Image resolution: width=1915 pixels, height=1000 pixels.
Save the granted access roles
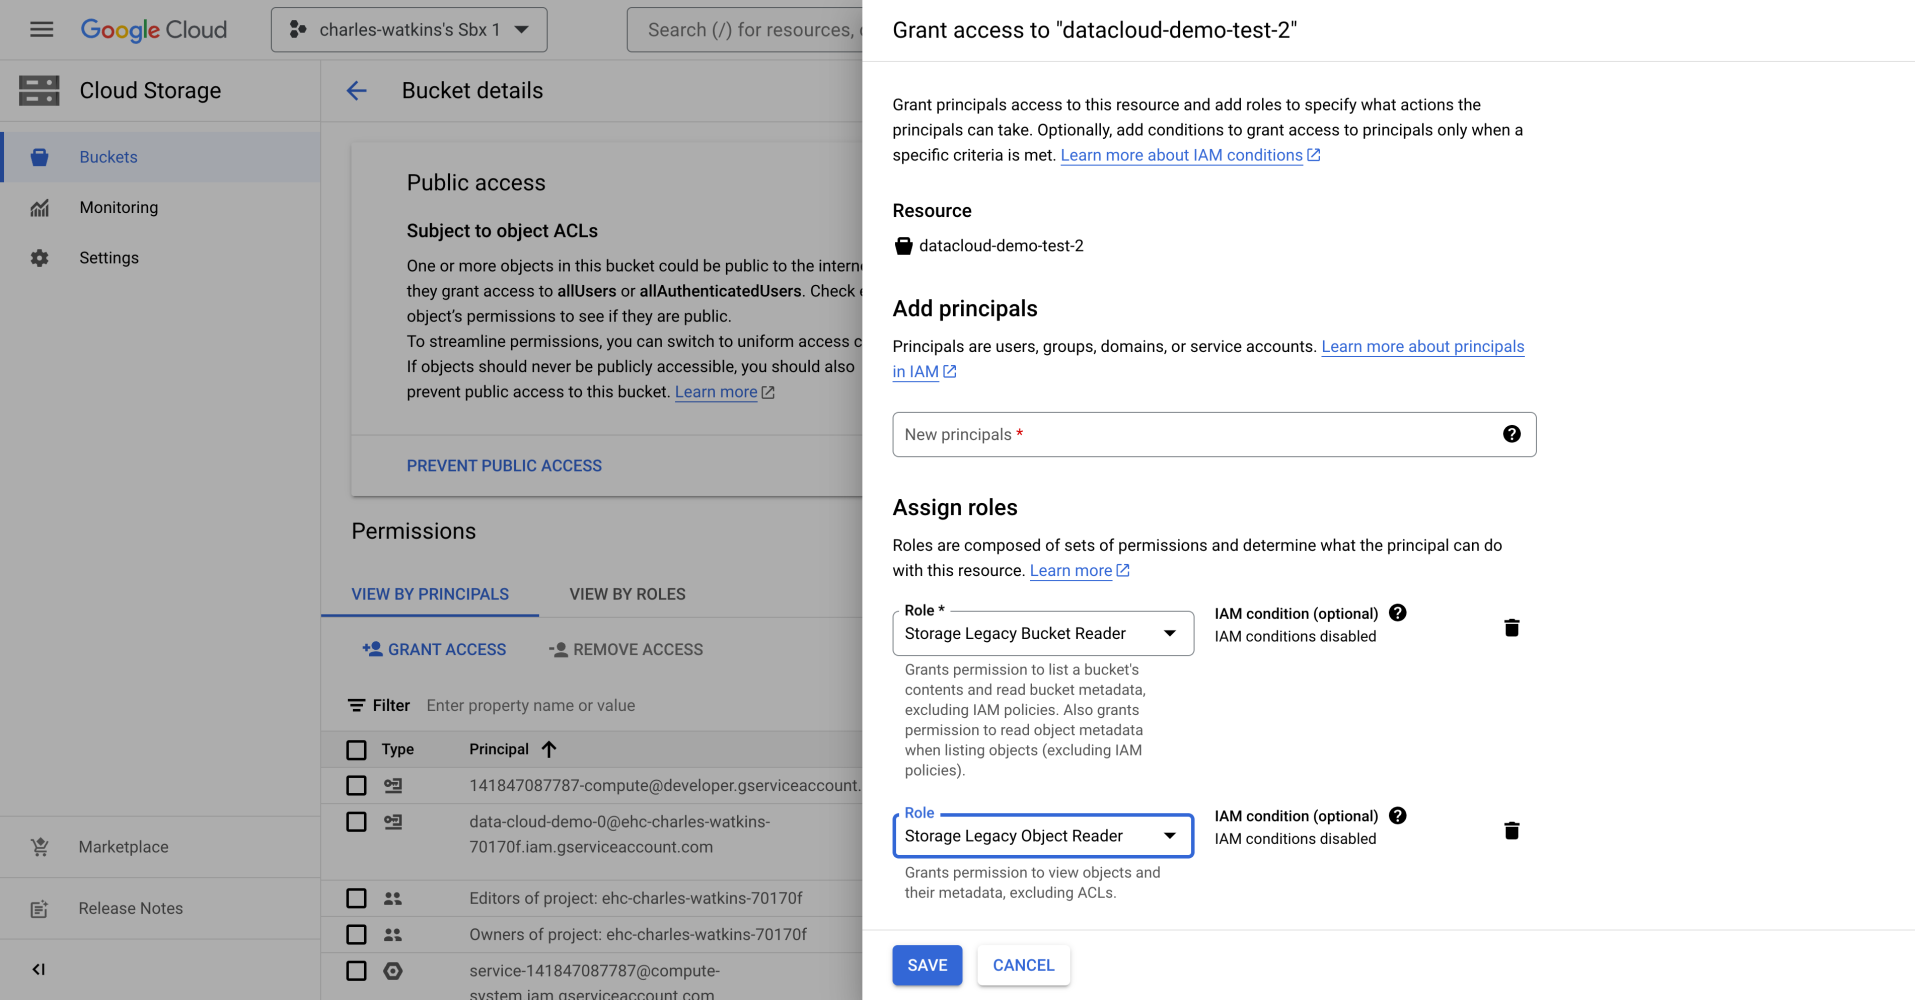926,964
